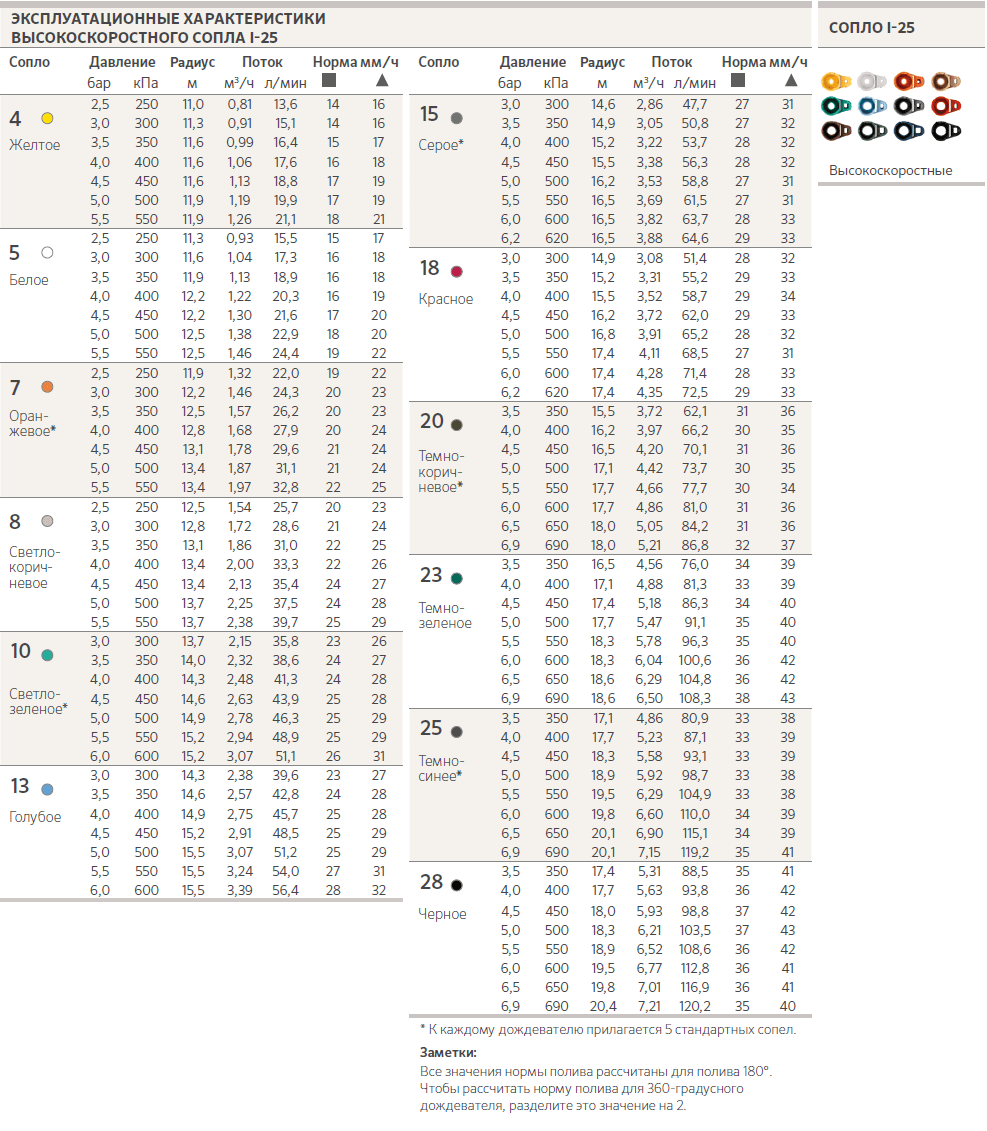Select the orange dot beside nozzle 7
Image resolution: width=987 pixels, height=1131 pixels.
point(48,387)
